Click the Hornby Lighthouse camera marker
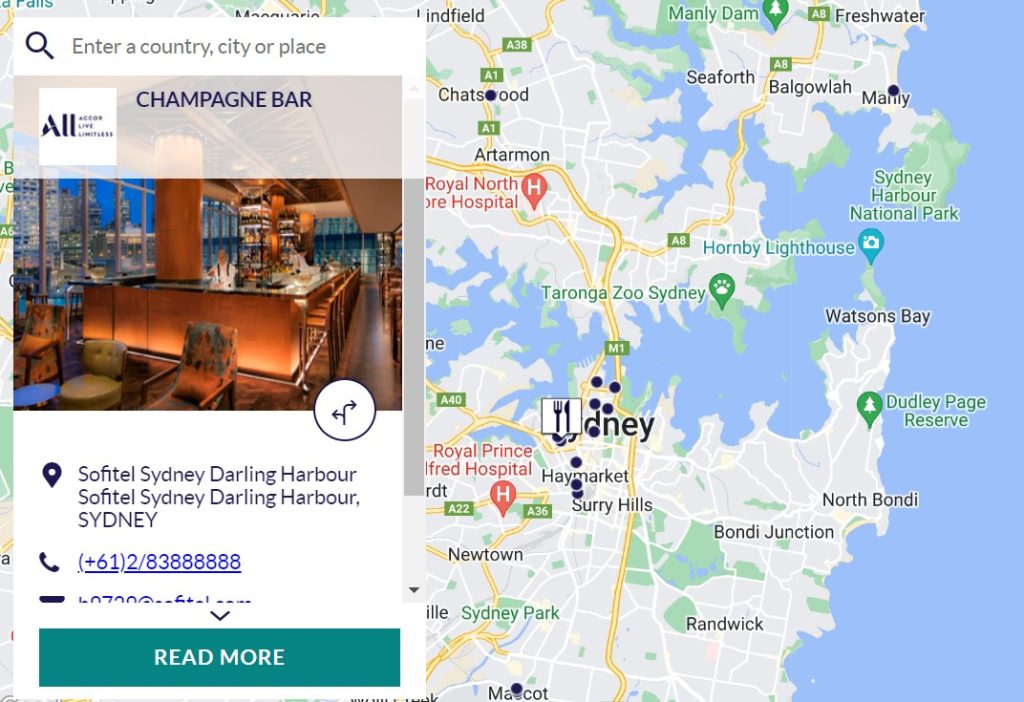Screen dimensions: 1024x702 [871, 245]
